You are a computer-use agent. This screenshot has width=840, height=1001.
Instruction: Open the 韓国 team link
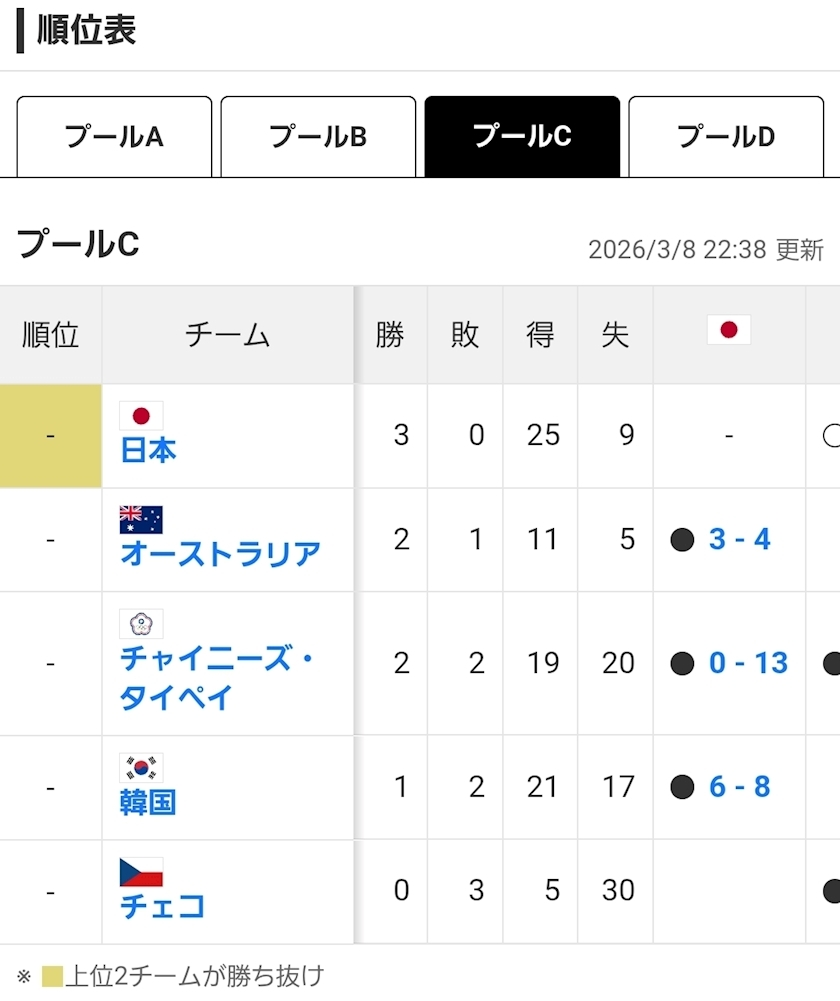pyautogui.click(x=149, y=802)
